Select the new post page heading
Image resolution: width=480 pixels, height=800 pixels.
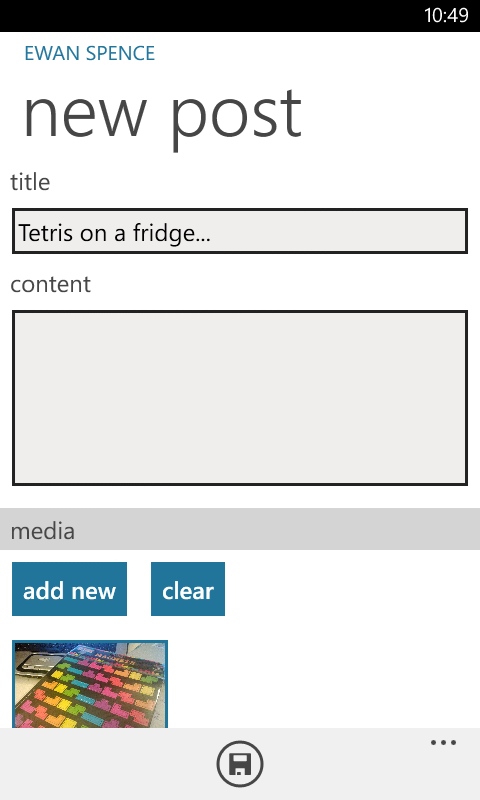pos(163,118)
